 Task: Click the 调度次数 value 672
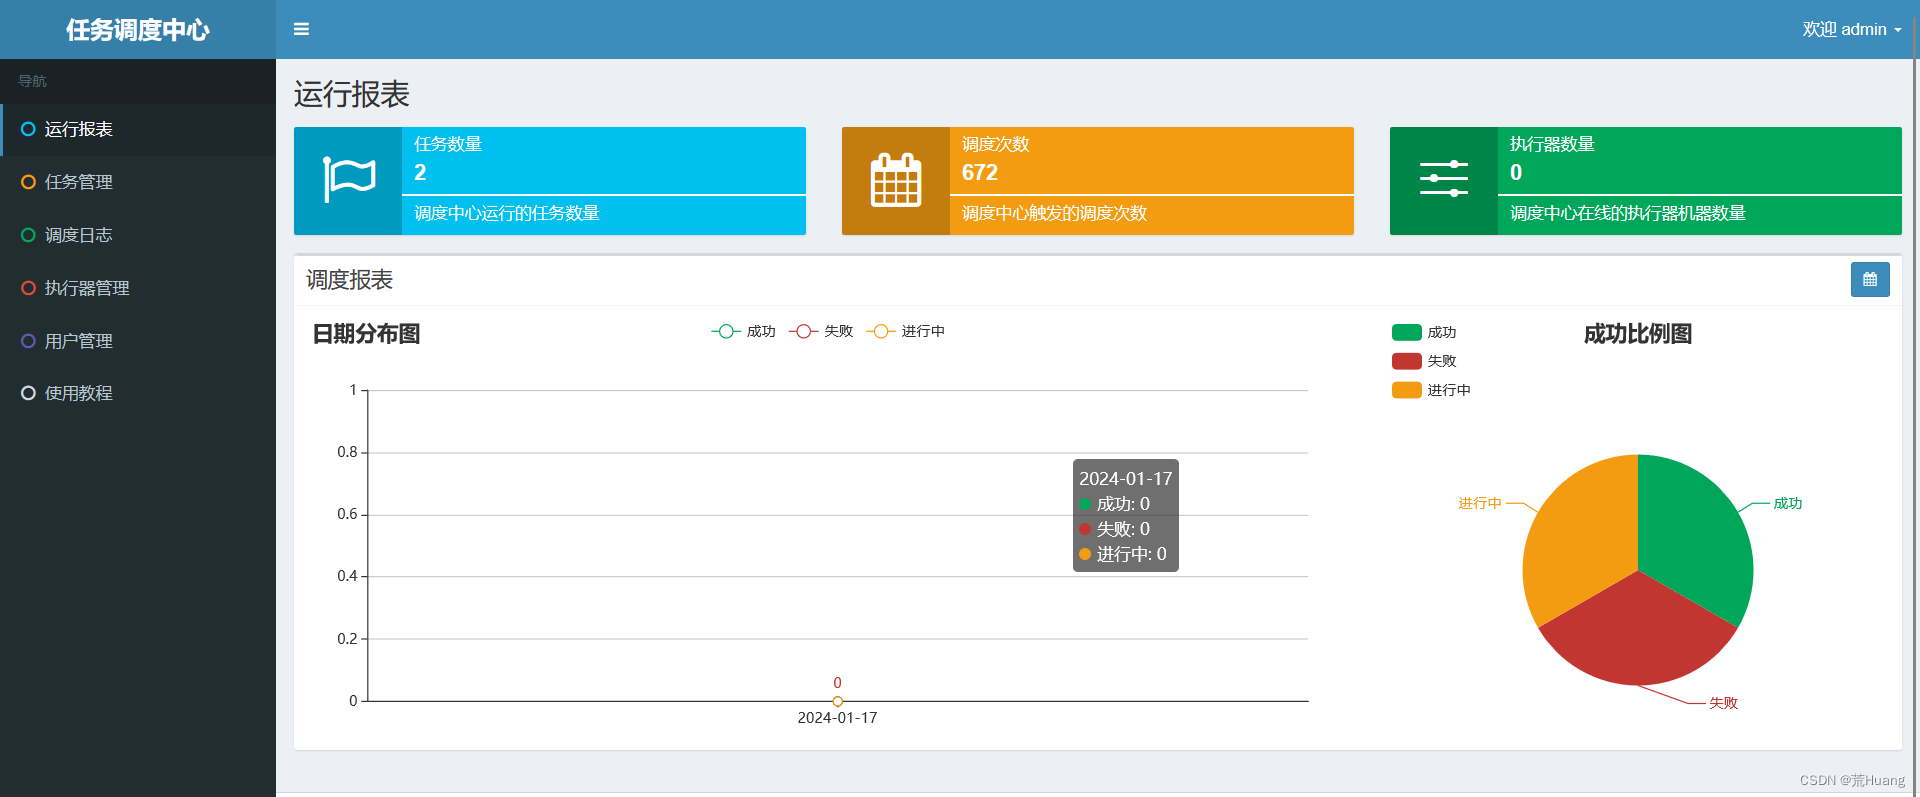[x=980, y=172]
